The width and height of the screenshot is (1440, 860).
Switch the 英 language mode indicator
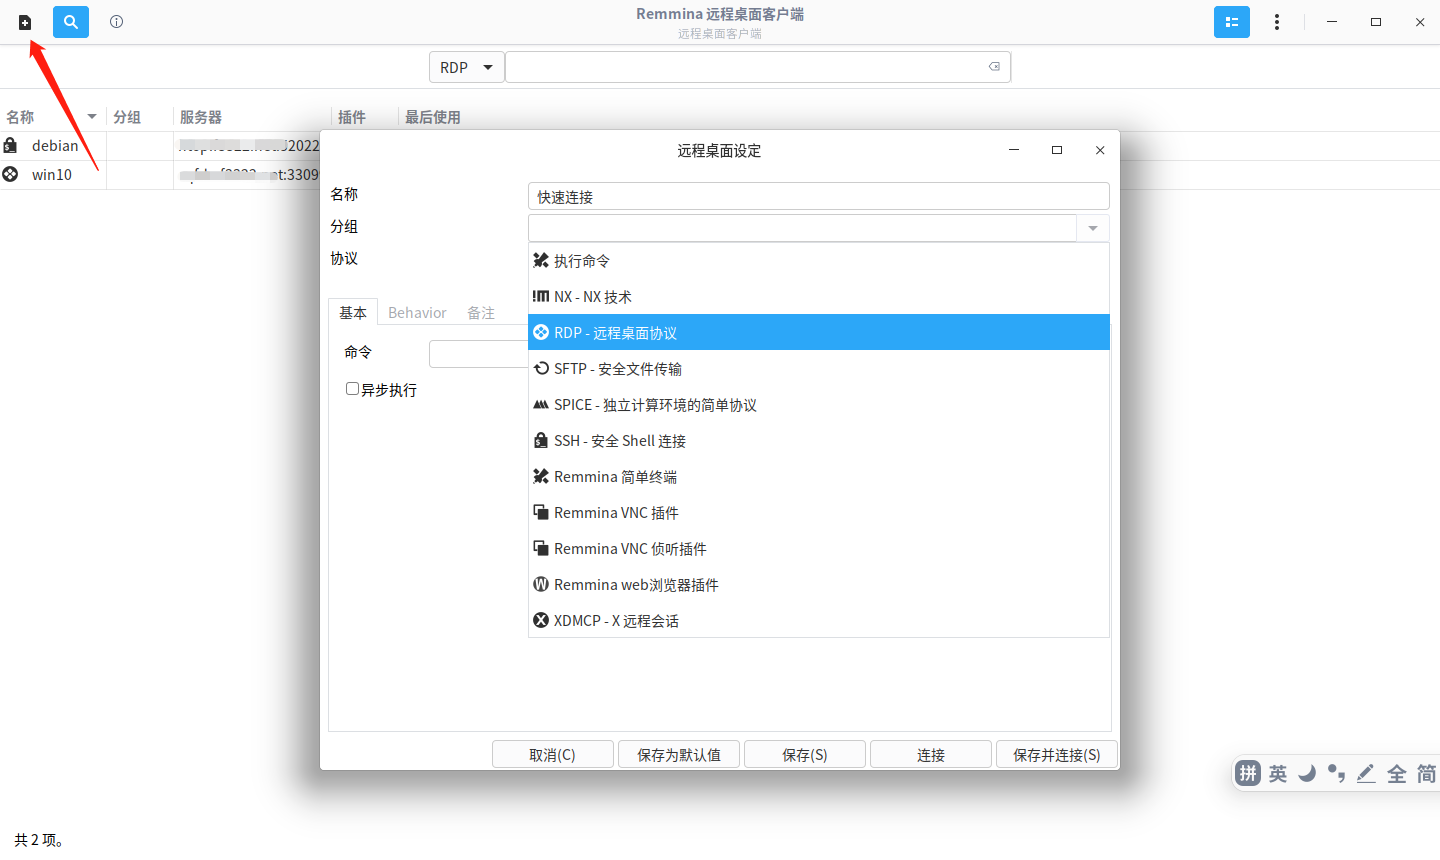pyautogui.click(x=1278, y=773)
